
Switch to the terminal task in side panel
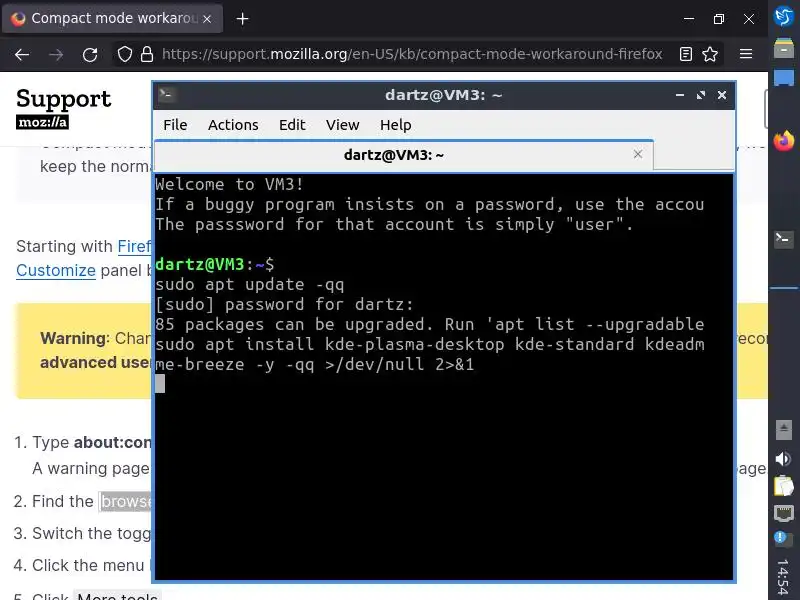(784, 238)
